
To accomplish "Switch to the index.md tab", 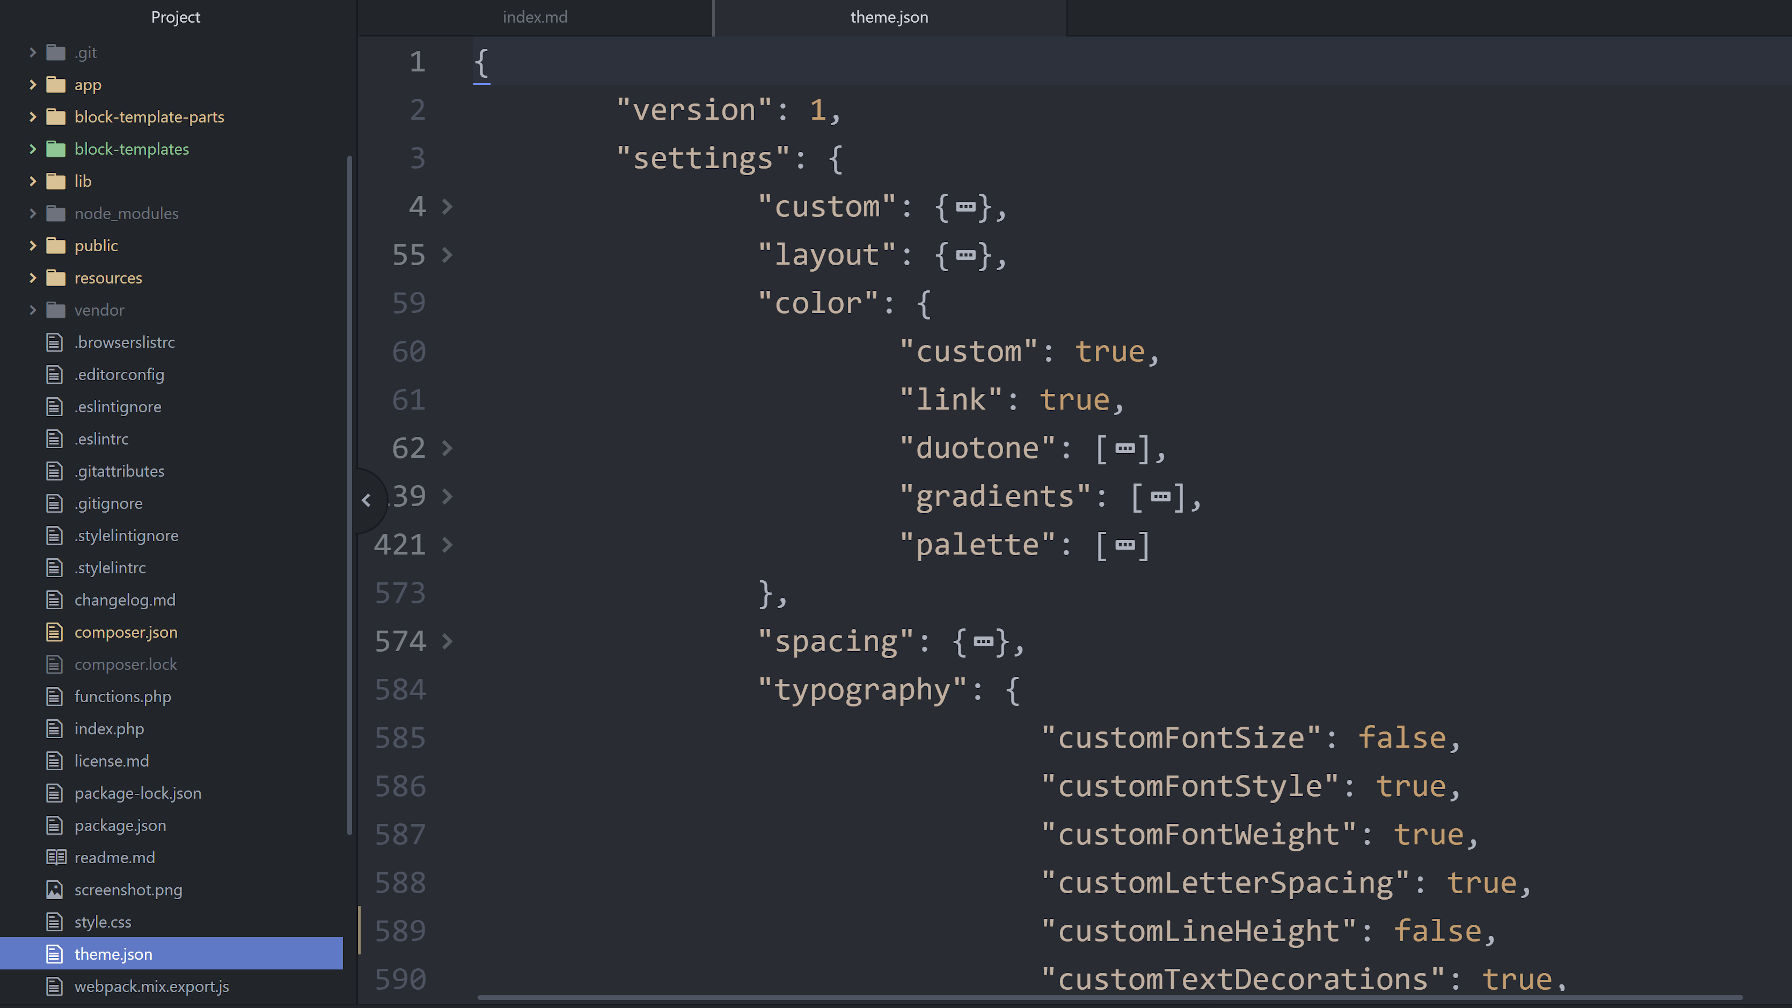I will click(535, 17).
